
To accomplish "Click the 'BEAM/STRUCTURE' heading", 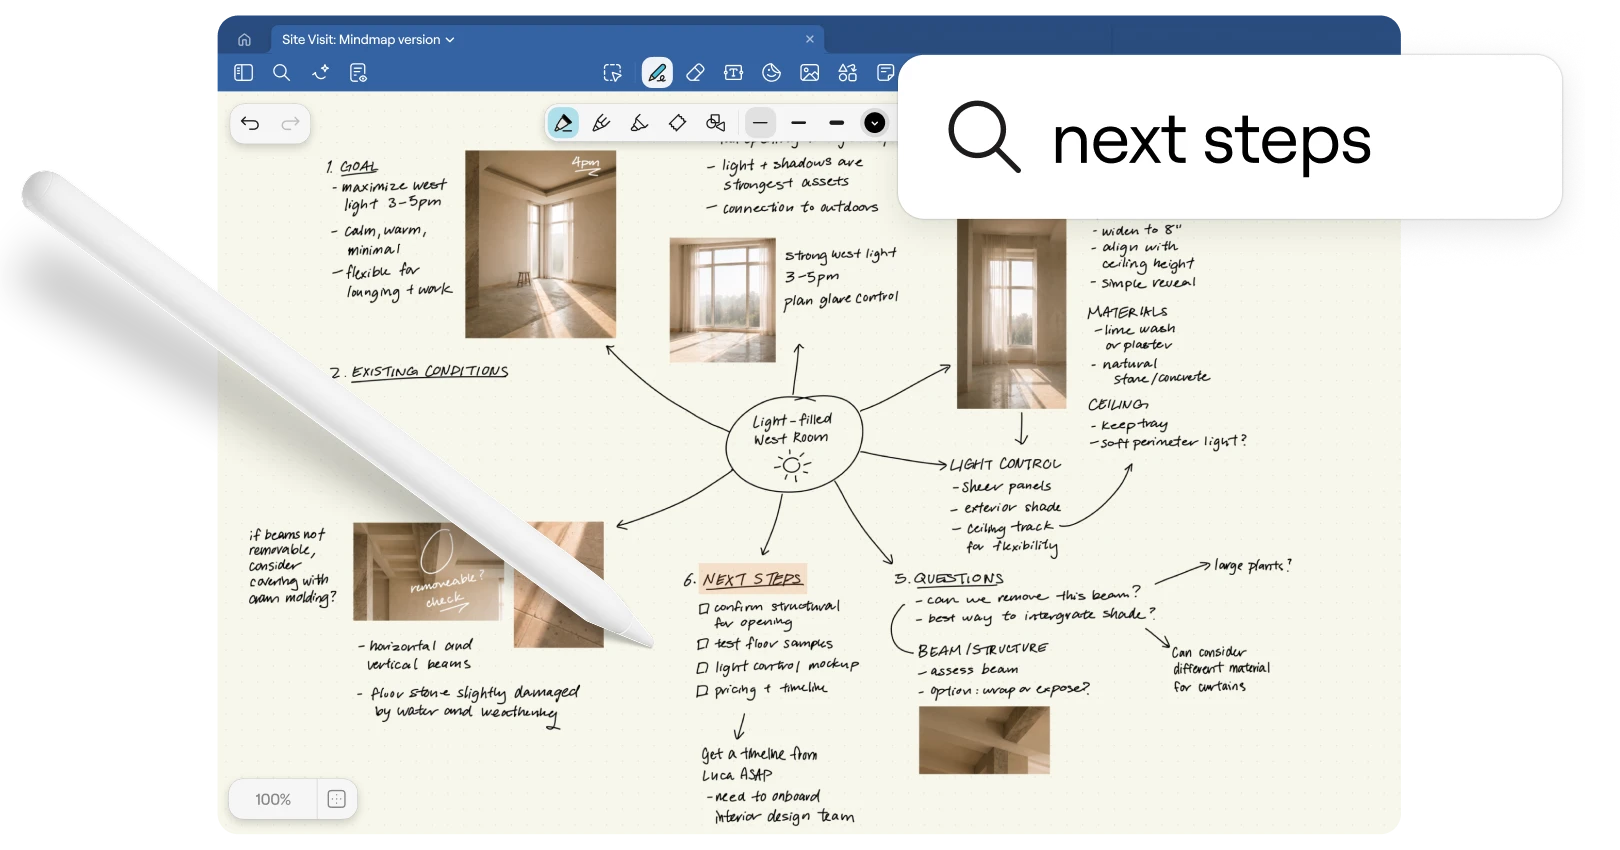I will point(983,649).
